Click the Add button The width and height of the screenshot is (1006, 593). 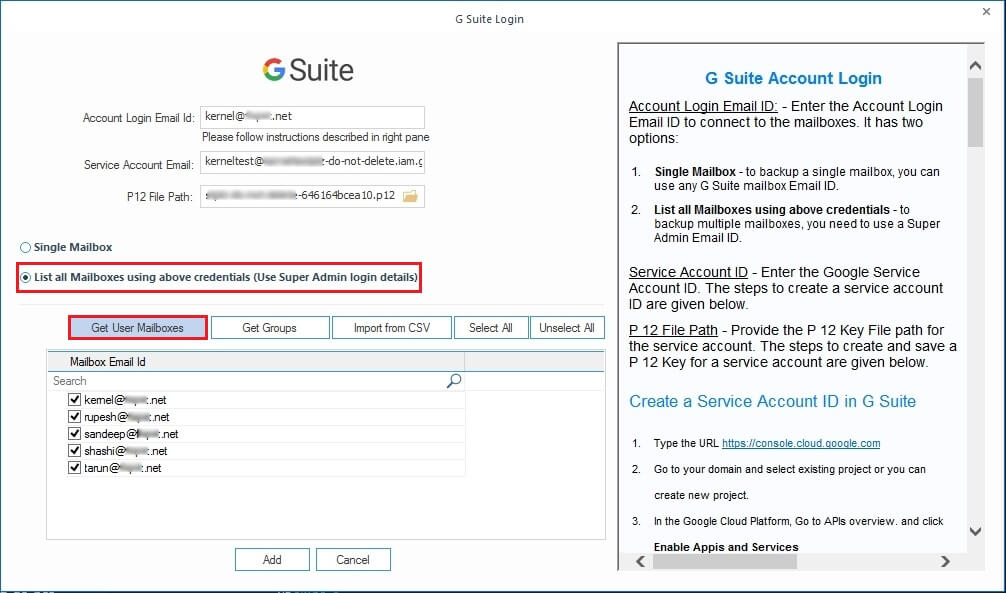tap(272, 560)
